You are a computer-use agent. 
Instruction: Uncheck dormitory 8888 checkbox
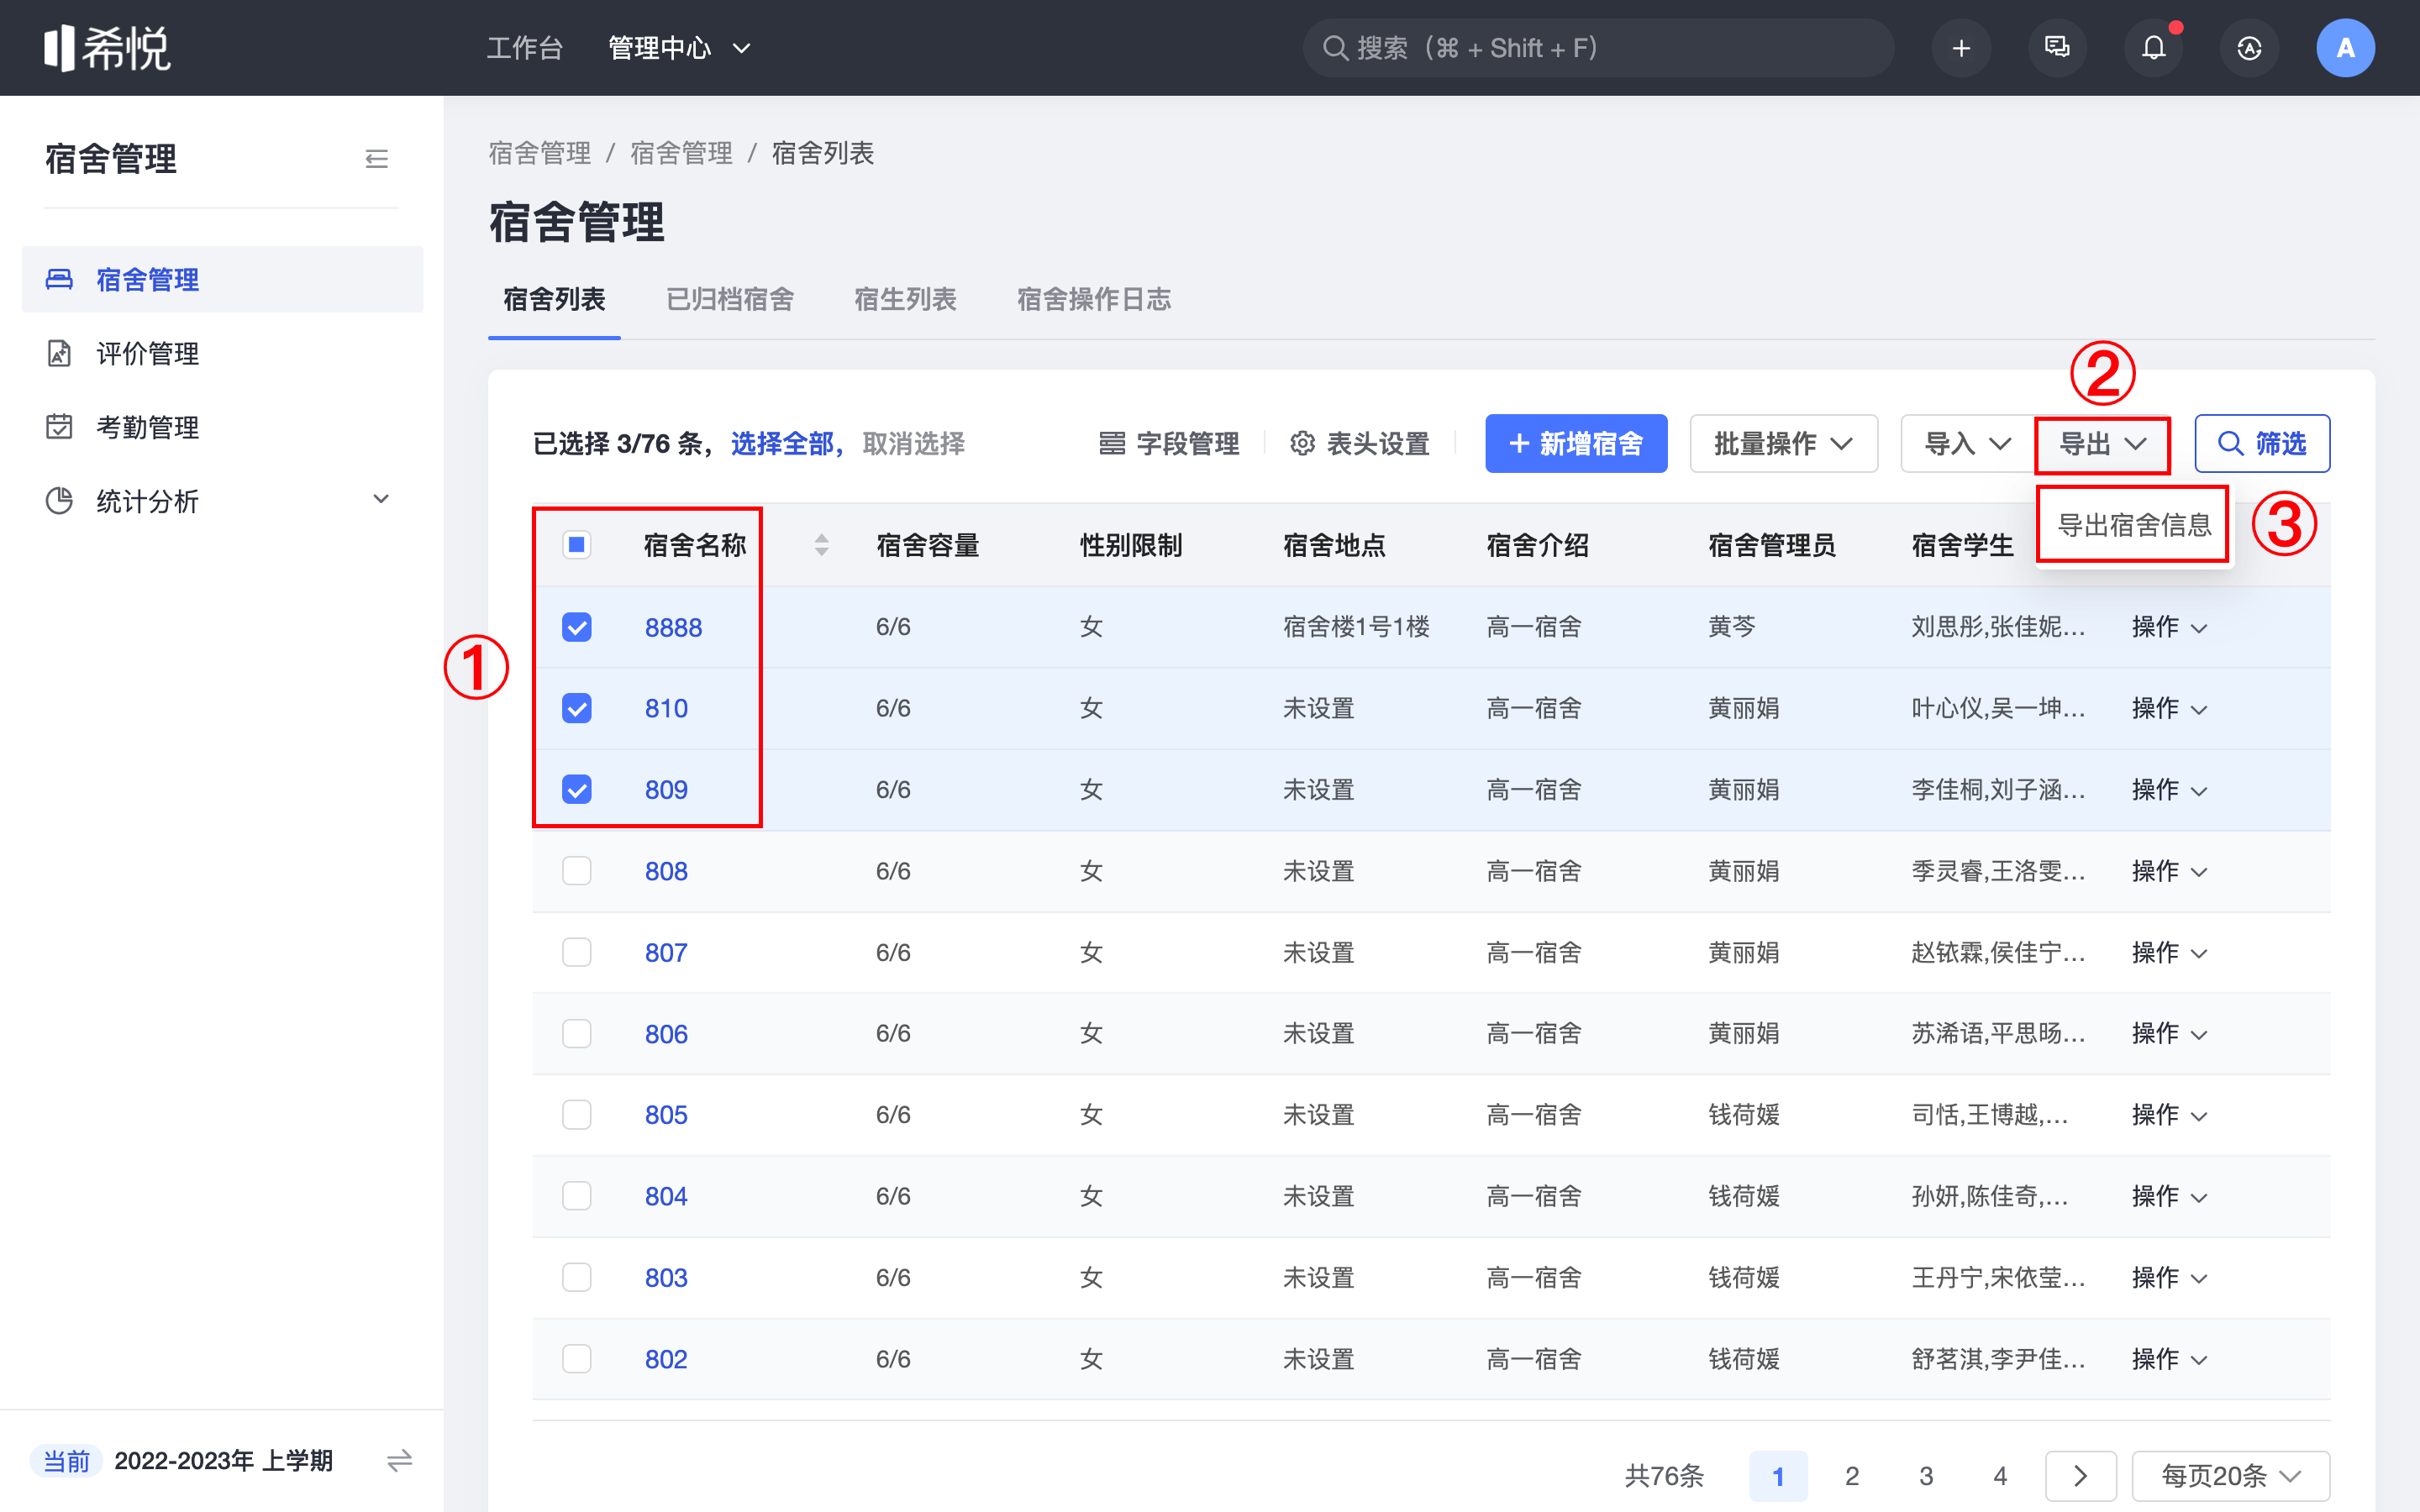pyautogui.click(x=577, y=627)
